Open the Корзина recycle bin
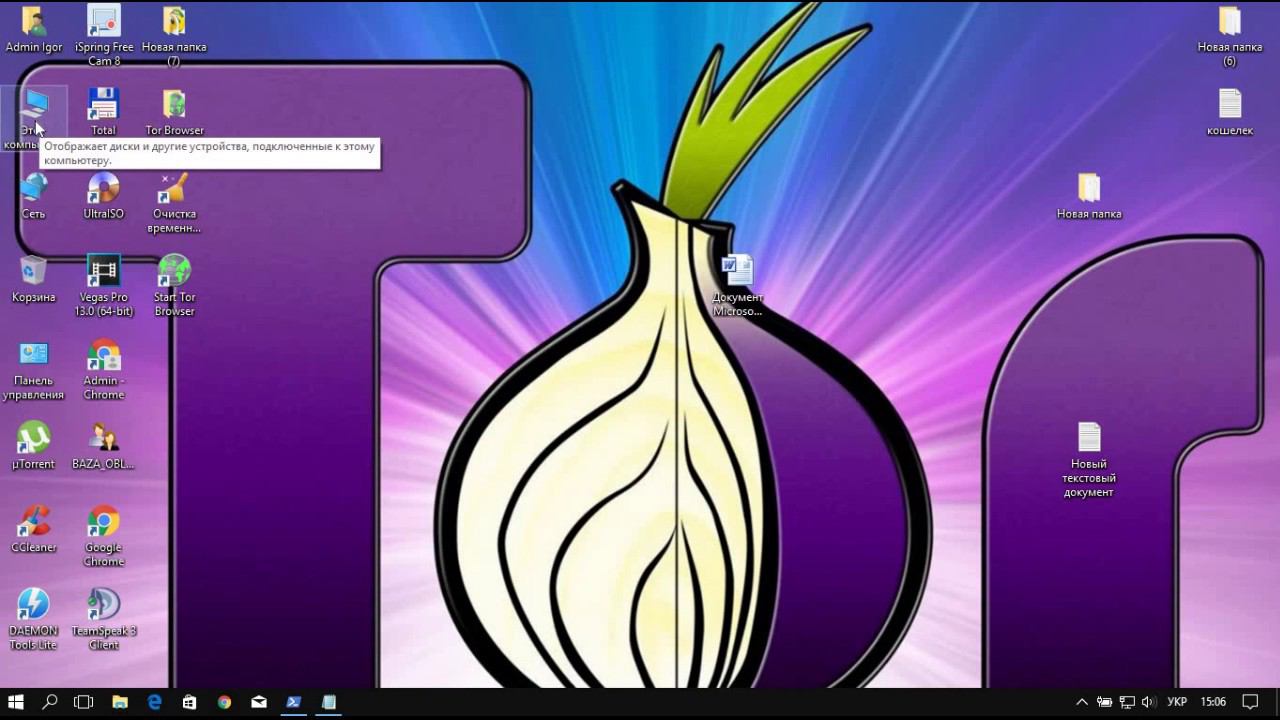 pyautogui.click(x=34, y=271)
